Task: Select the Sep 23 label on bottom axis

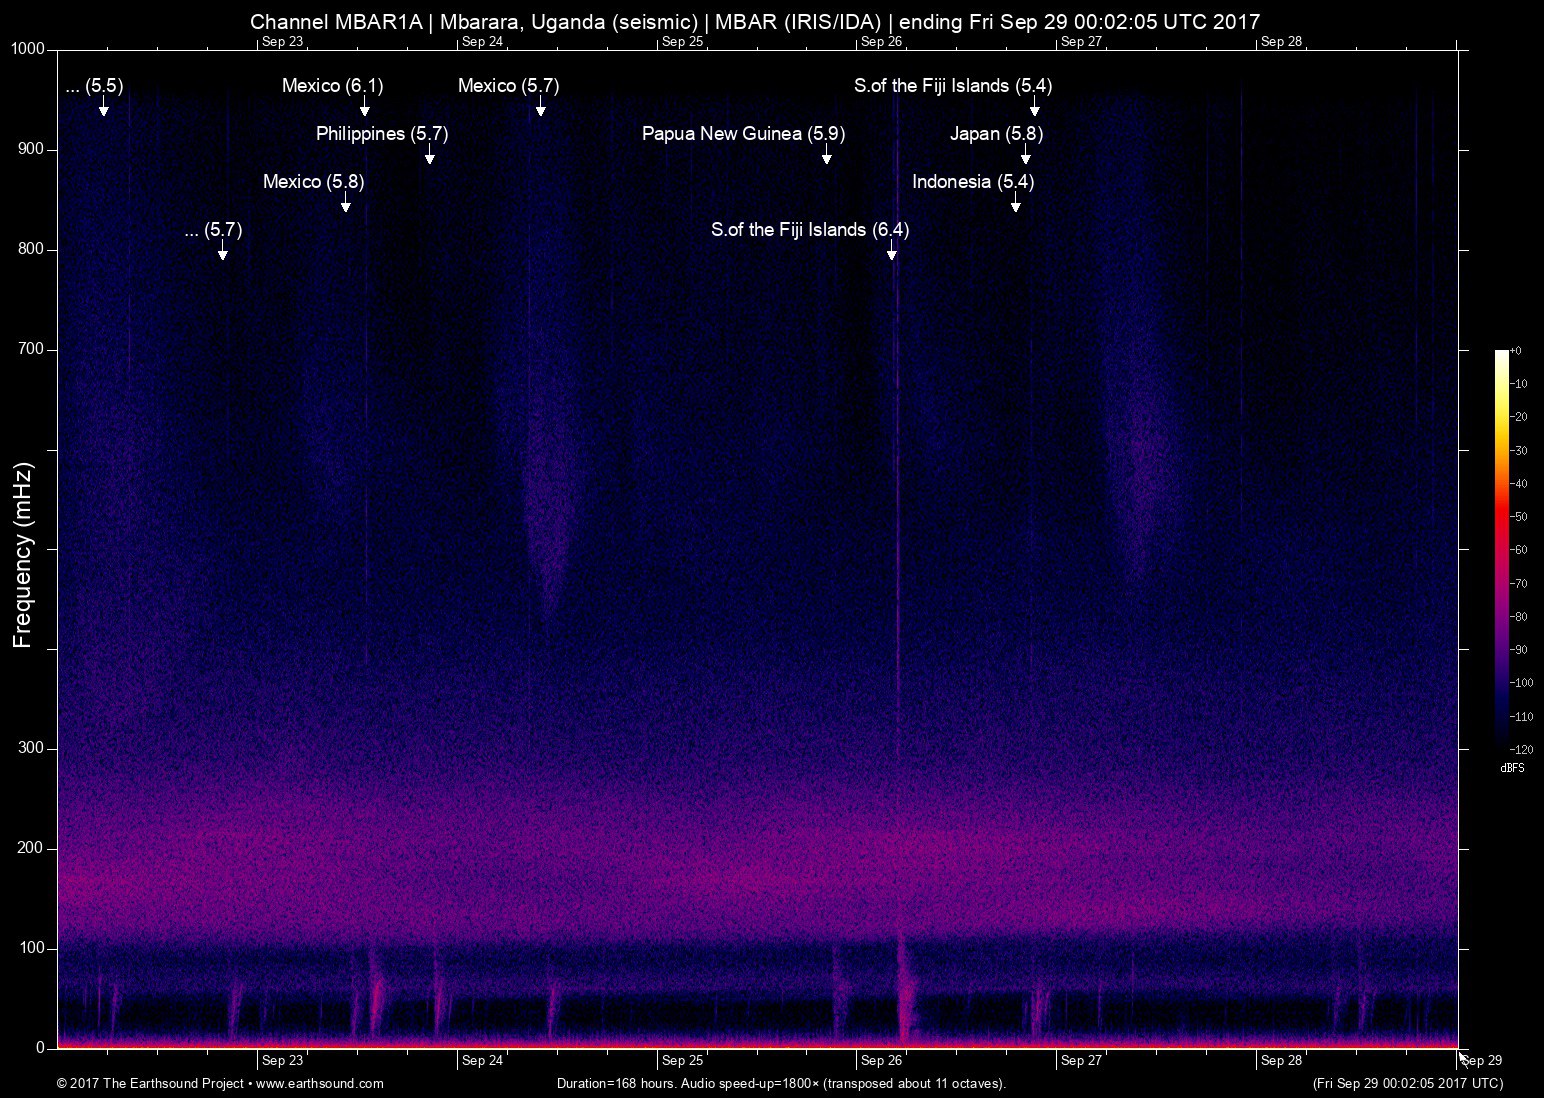Action: point(282,1061)
